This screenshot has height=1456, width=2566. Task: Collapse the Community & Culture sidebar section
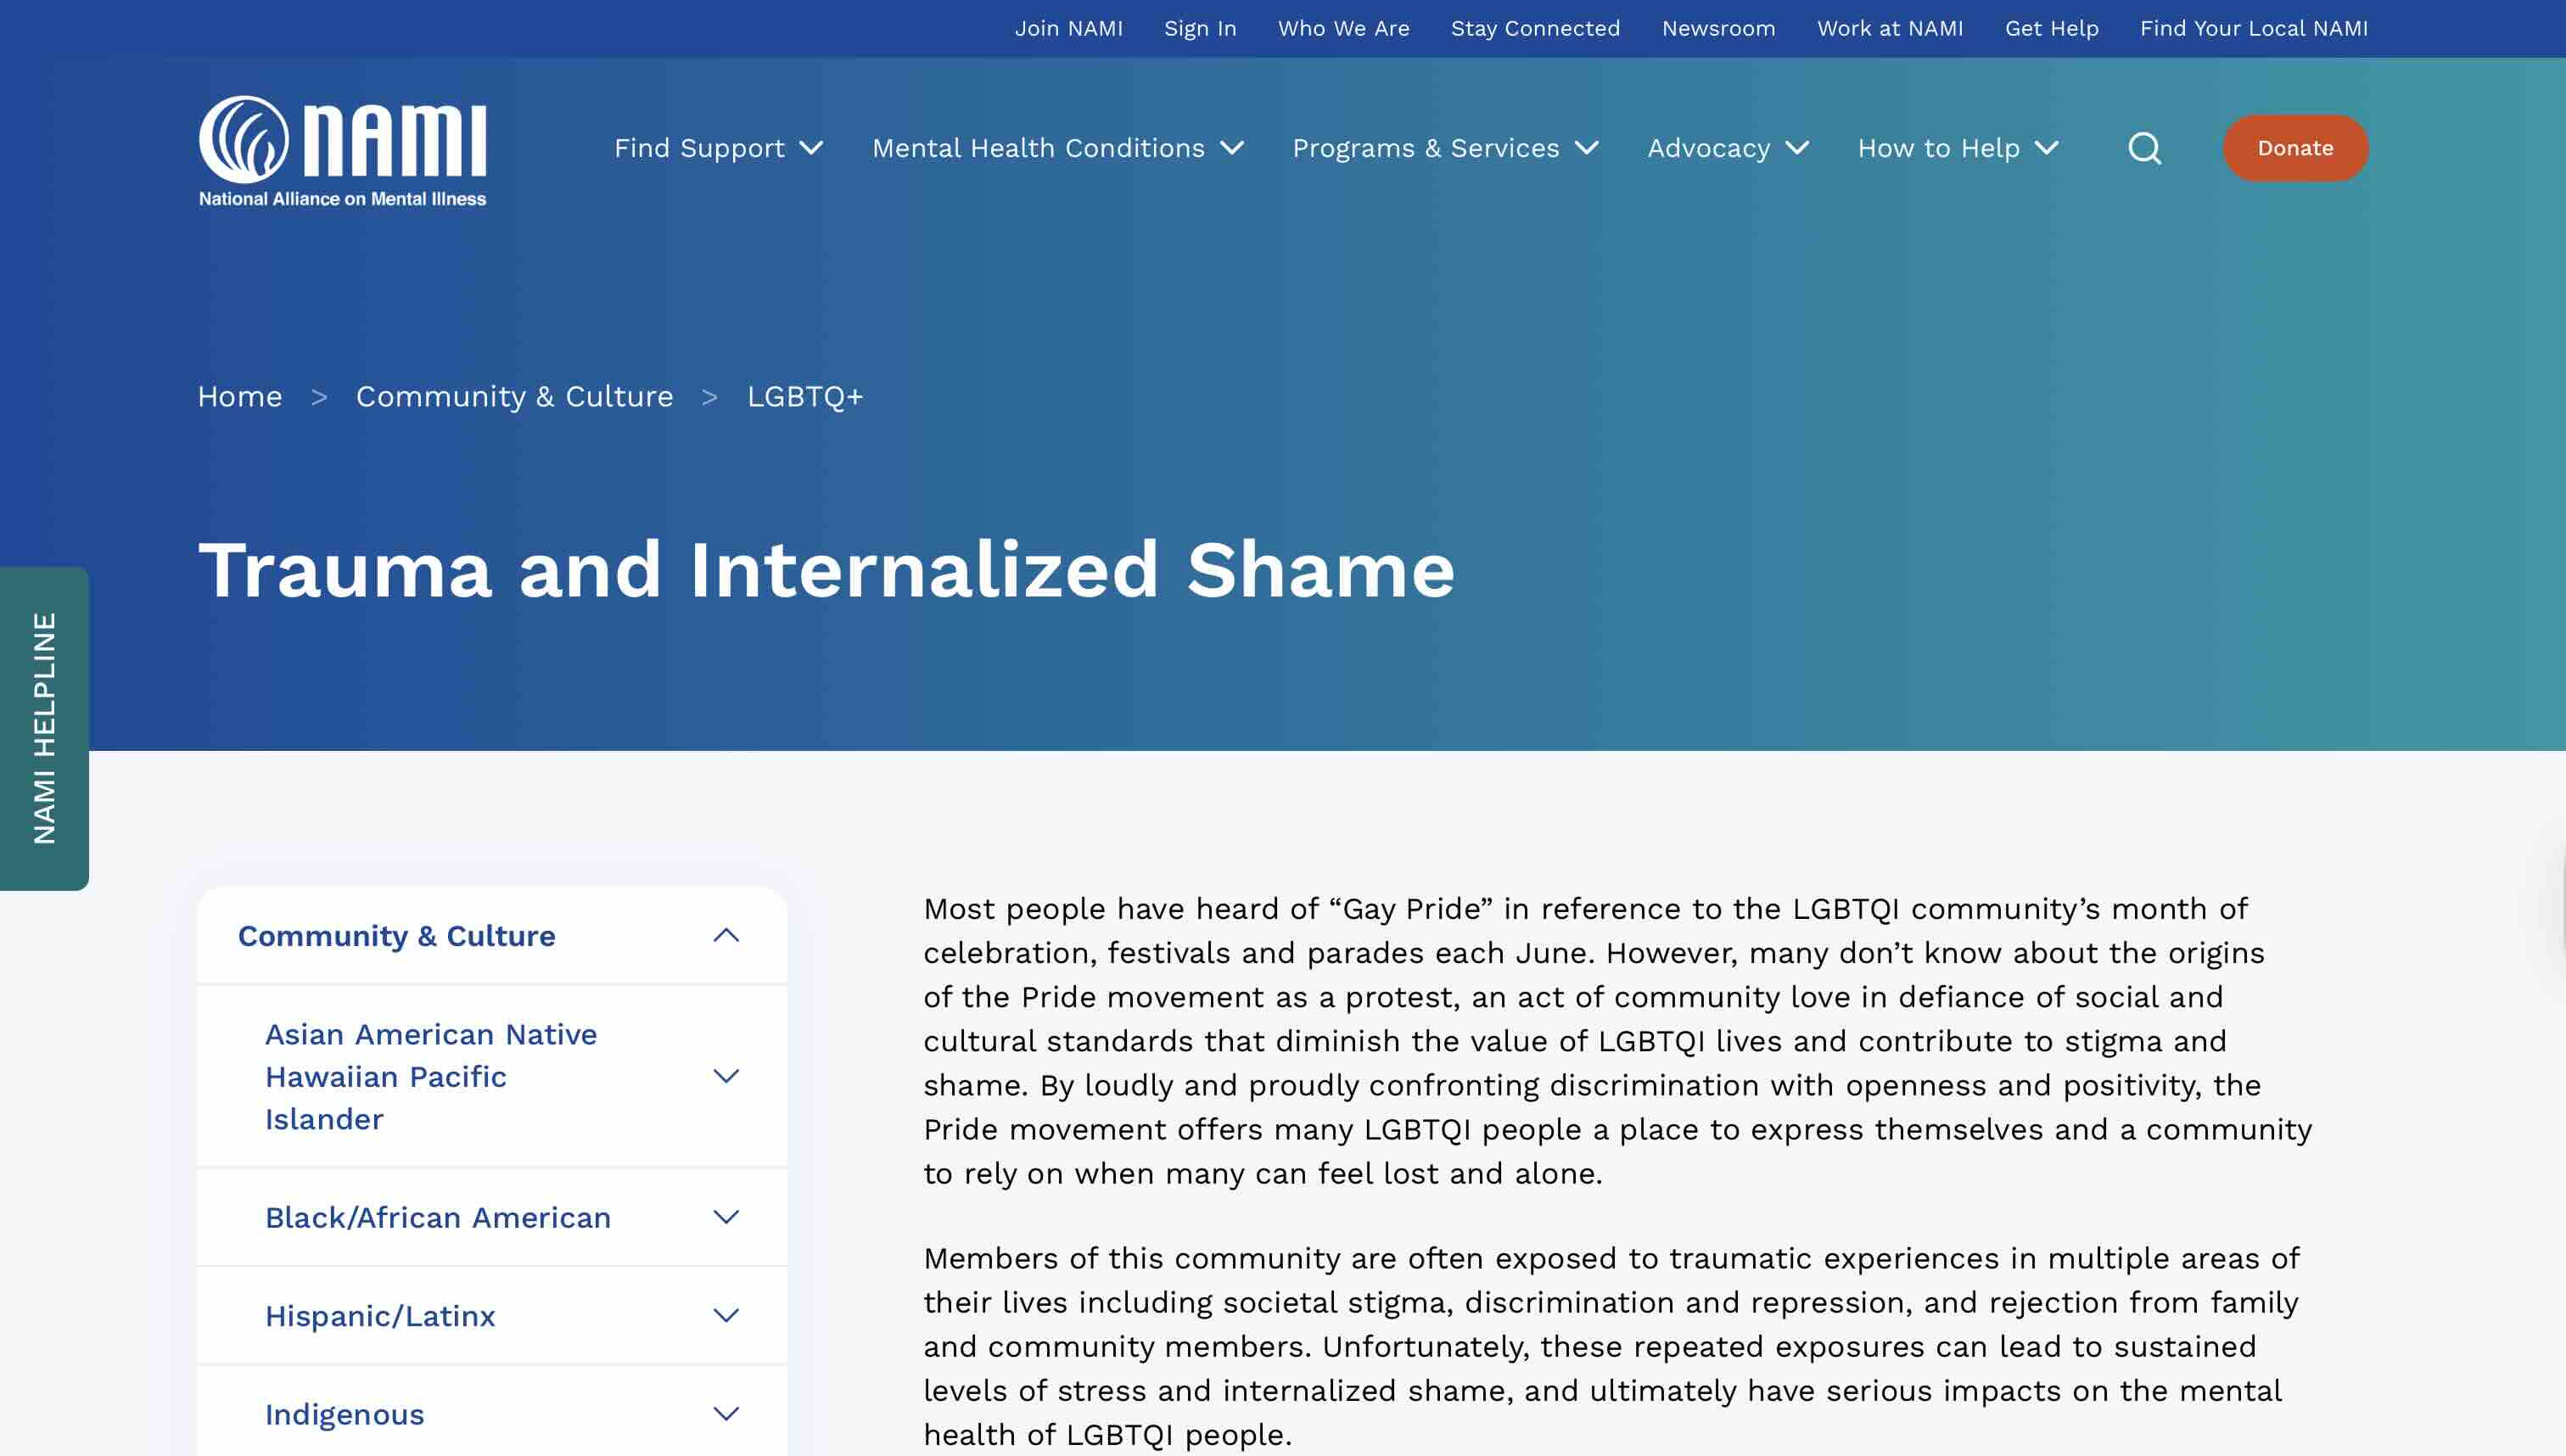726,935
